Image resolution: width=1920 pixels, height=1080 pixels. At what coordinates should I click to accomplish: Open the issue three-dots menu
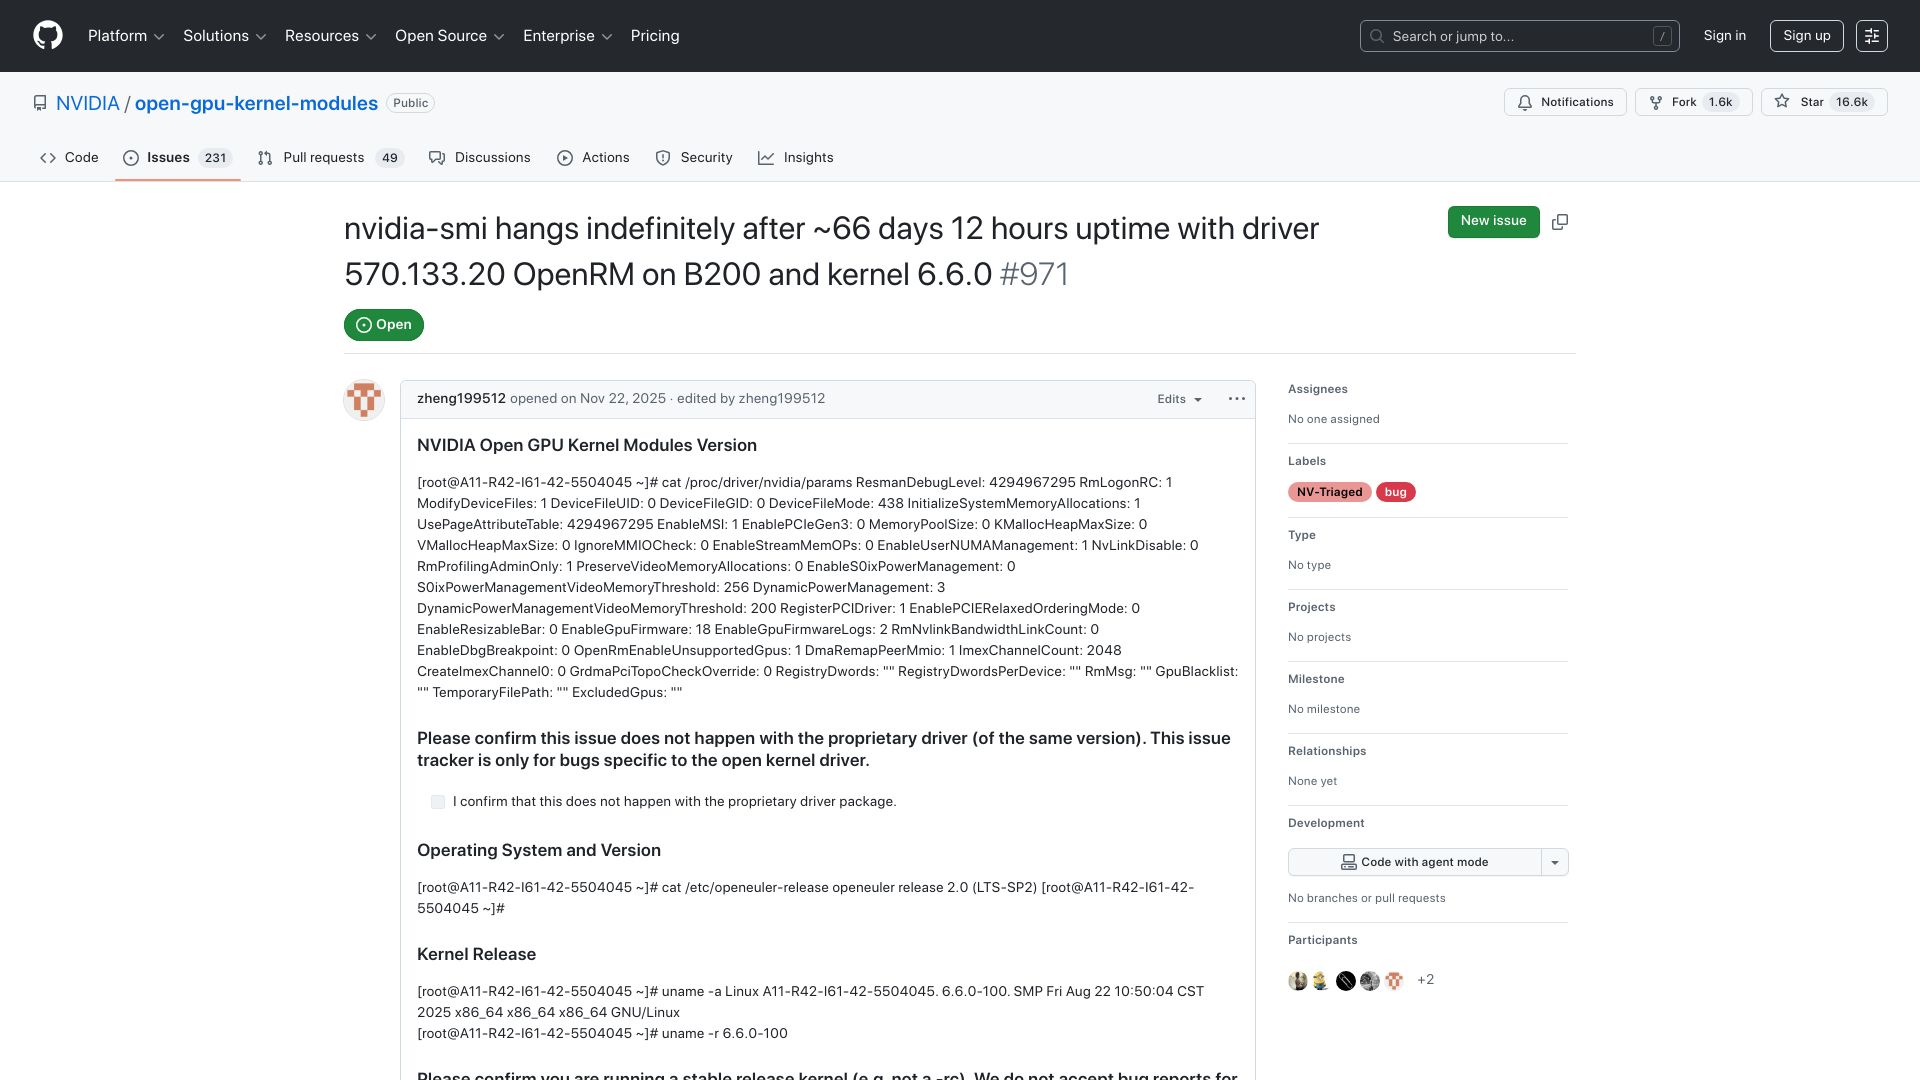(1237, 399)
